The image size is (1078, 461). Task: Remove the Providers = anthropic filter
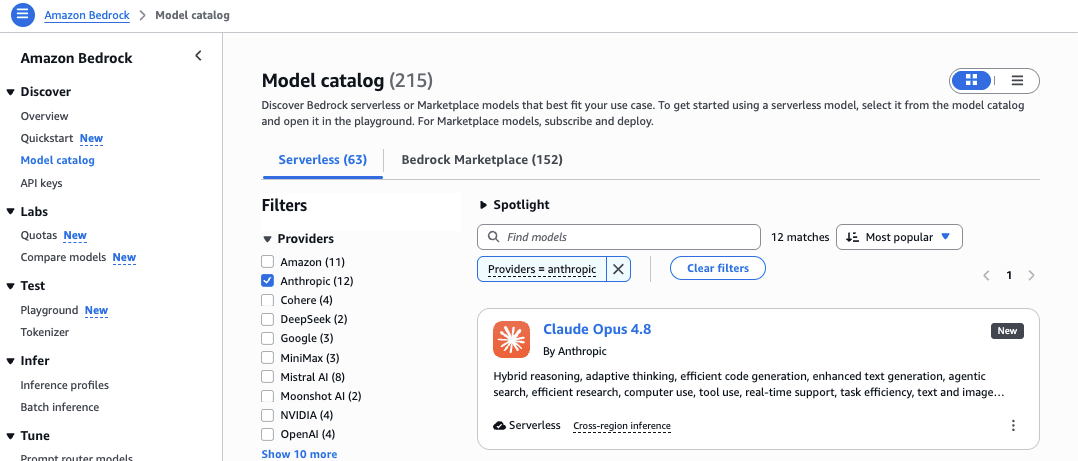[x=618, y=269]
